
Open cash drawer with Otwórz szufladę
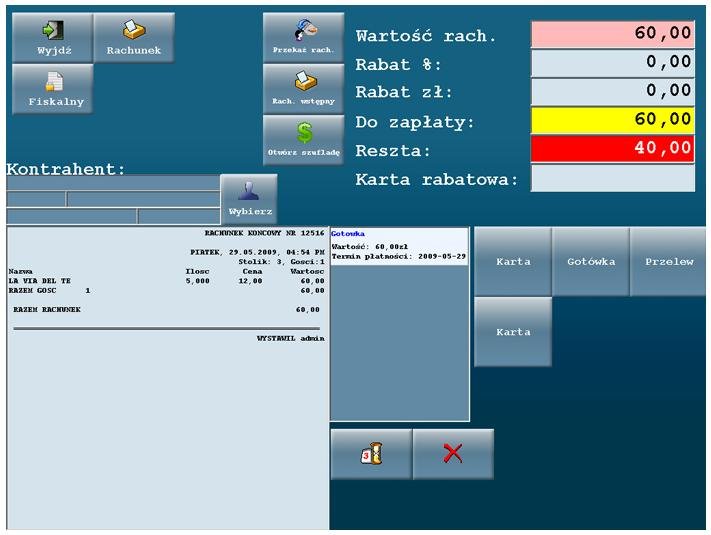[x=303, y=140]
